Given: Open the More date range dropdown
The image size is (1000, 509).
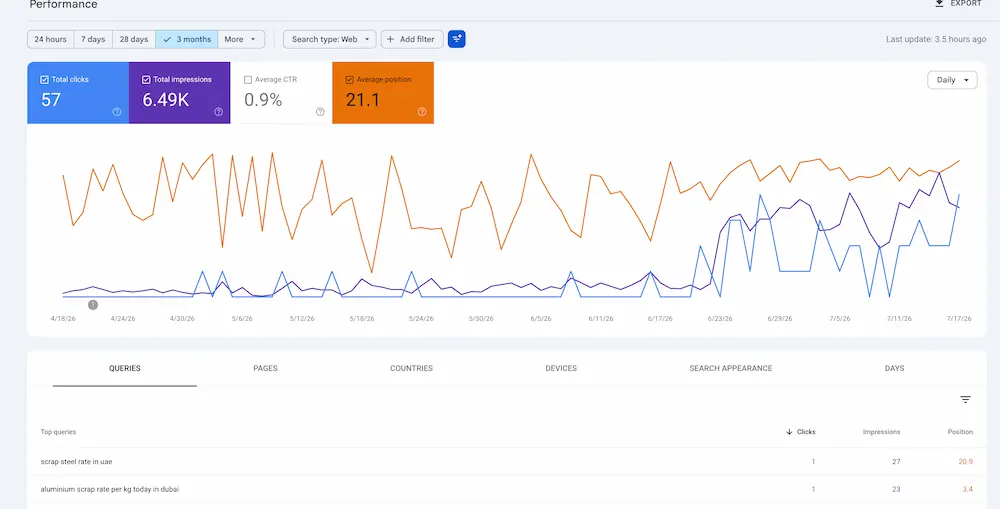Looking at the screenshot, I should [x=241, y=39].
